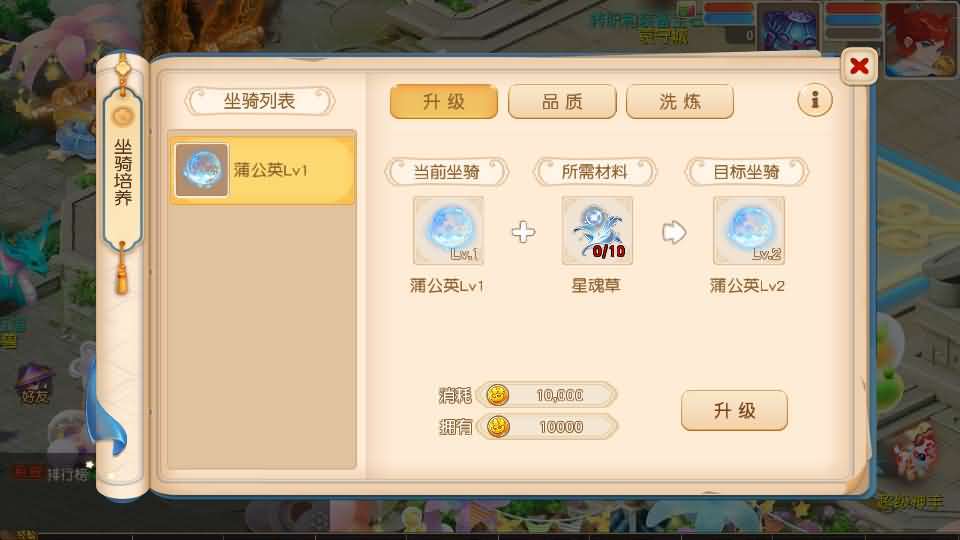Open the 洗炼 tab

click(x=680, y=102)
